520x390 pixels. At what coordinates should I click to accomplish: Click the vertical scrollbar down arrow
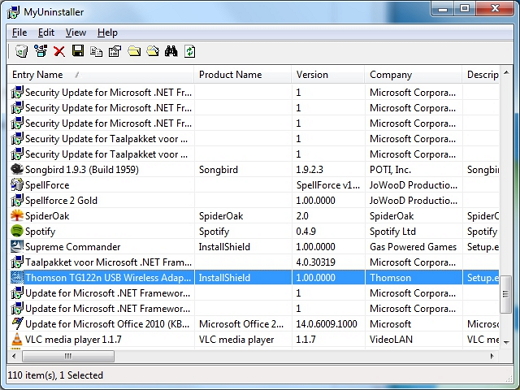[506, 342]
